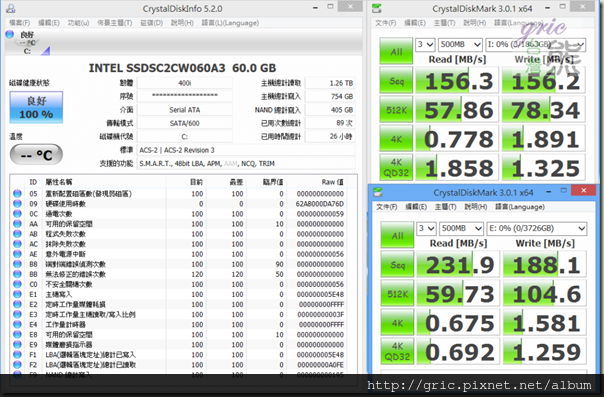This screenshot has width=604, height=397.
Task: Open test count dropdown in I: drive CrystalDiskMark
Action: tap(425, 45)
